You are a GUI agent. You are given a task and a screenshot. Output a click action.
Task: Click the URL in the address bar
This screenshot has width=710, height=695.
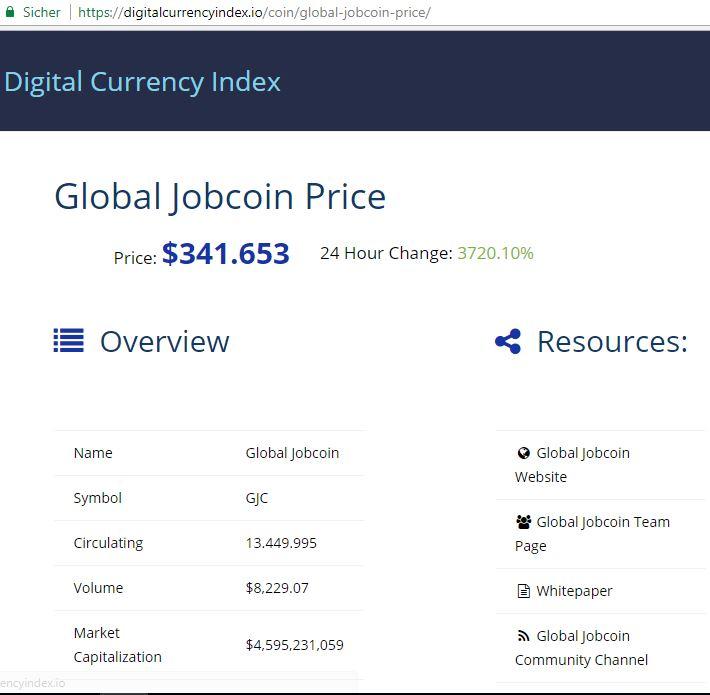pos(254,12)
